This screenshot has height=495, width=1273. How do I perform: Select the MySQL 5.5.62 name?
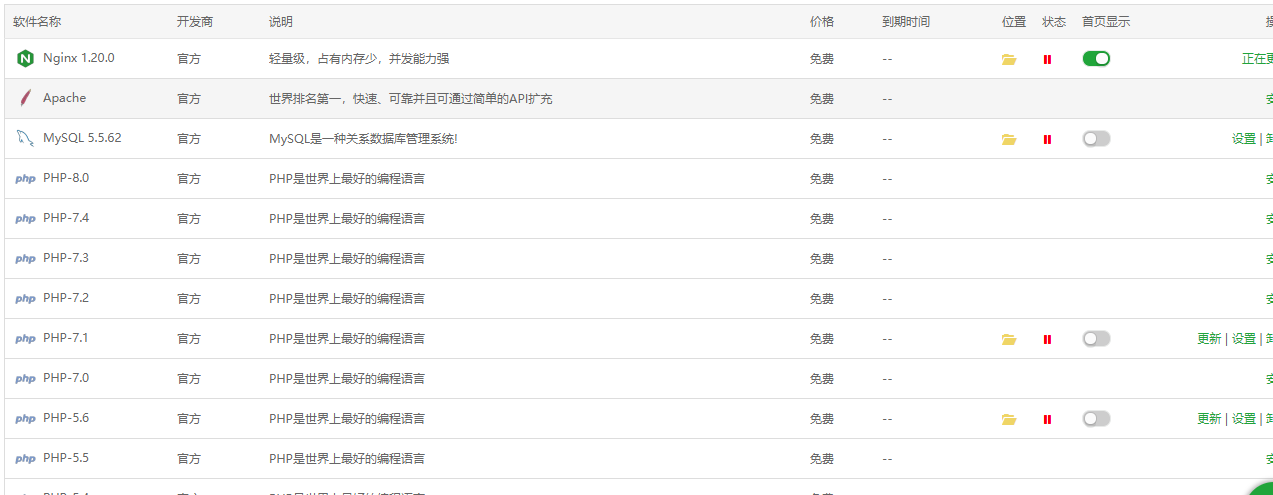tap(82, 138)
